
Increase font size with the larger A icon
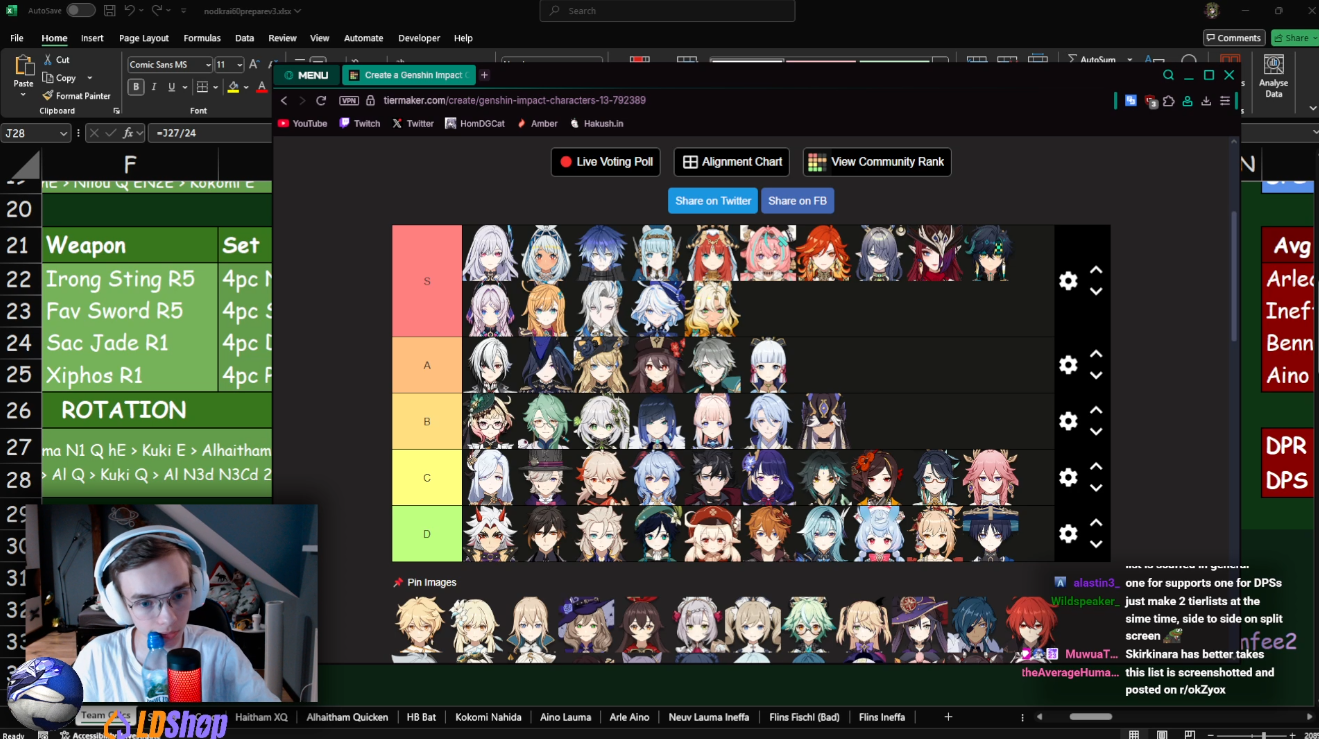(255, 64)
